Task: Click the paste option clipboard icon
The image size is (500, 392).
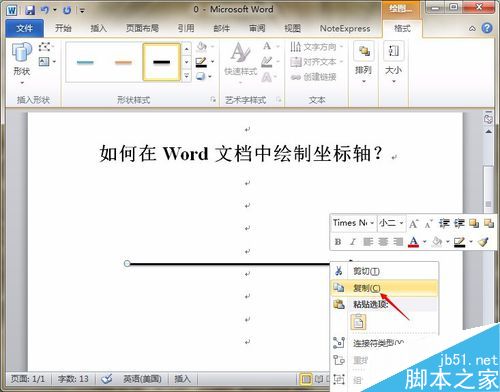Action: 358,322
